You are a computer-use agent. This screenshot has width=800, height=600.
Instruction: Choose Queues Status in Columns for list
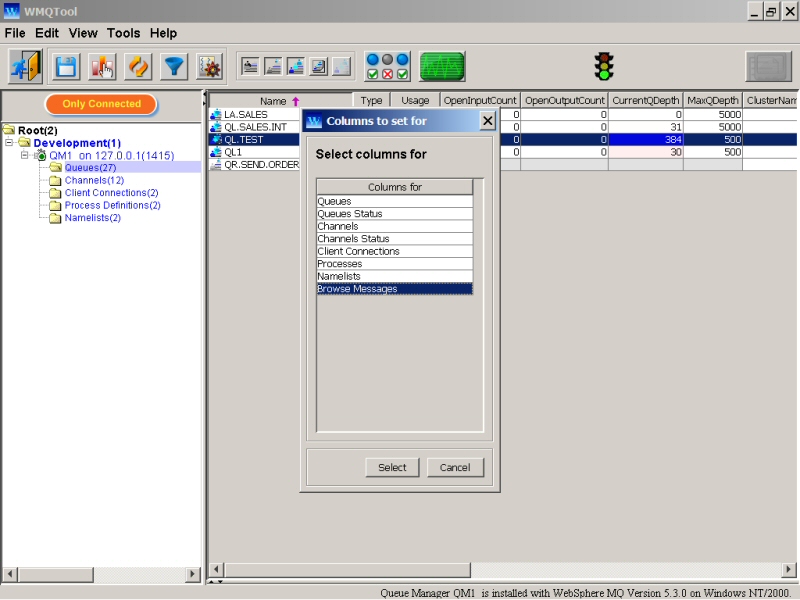[x=394, y=214]
